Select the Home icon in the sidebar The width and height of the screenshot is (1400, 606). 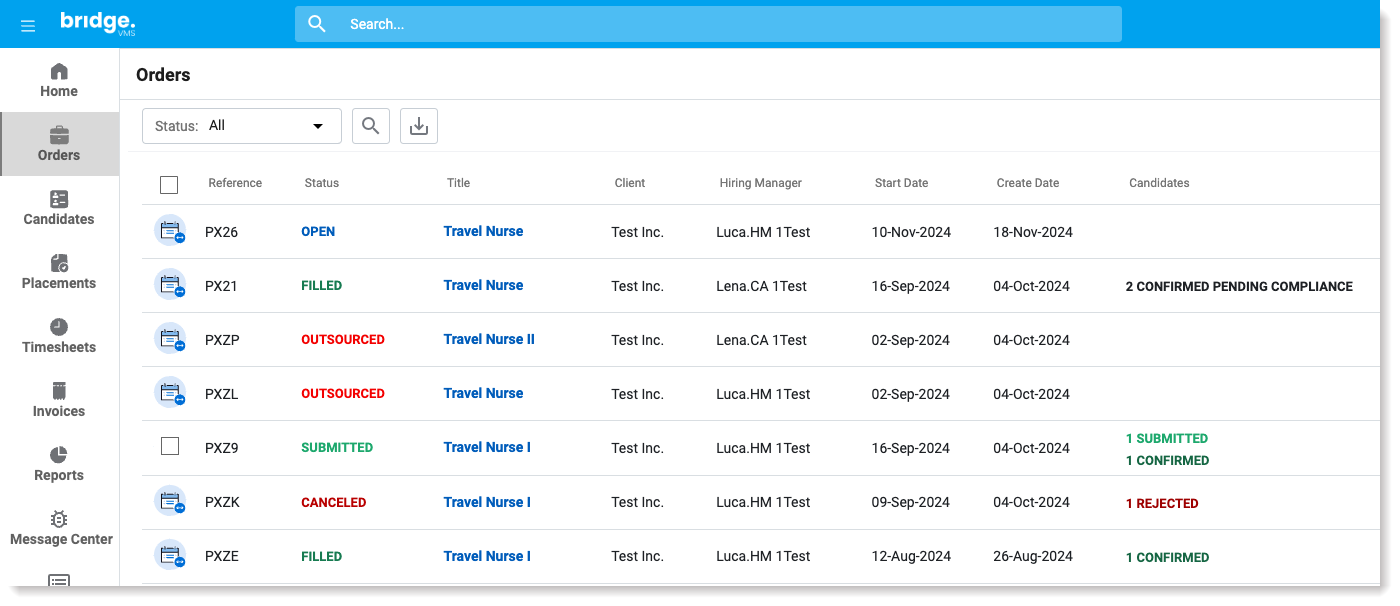[59, 70]
